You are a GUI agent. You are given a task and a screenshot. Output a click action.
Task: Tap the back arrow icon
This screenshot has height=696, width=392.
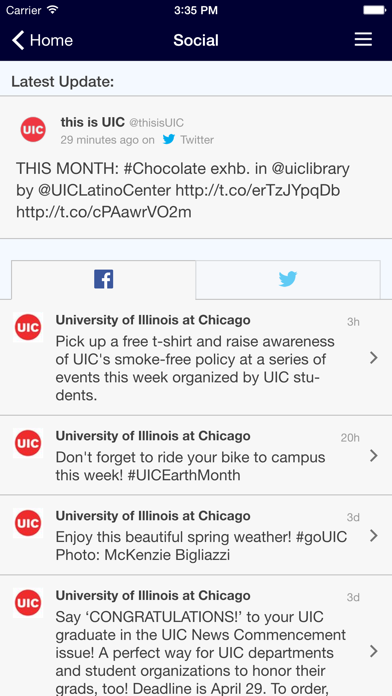(x=18, y=40)
